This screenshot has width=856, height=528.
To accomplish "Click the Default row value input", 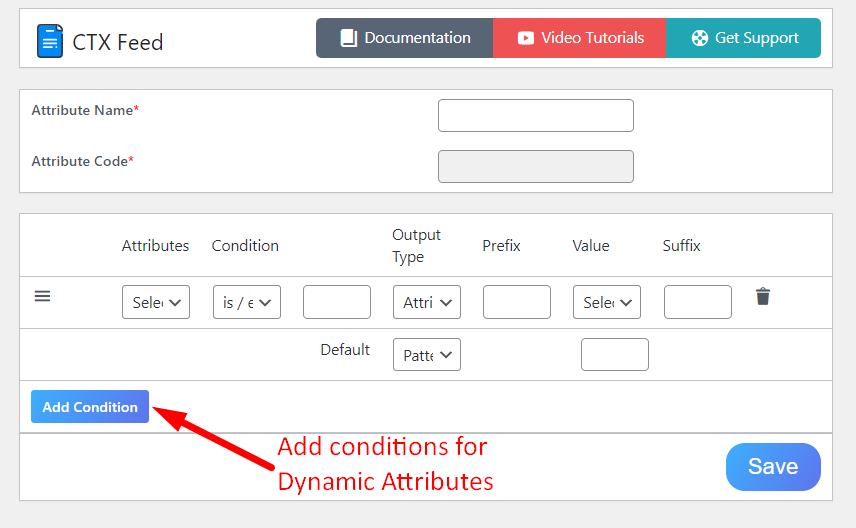I will pos(614,354).
